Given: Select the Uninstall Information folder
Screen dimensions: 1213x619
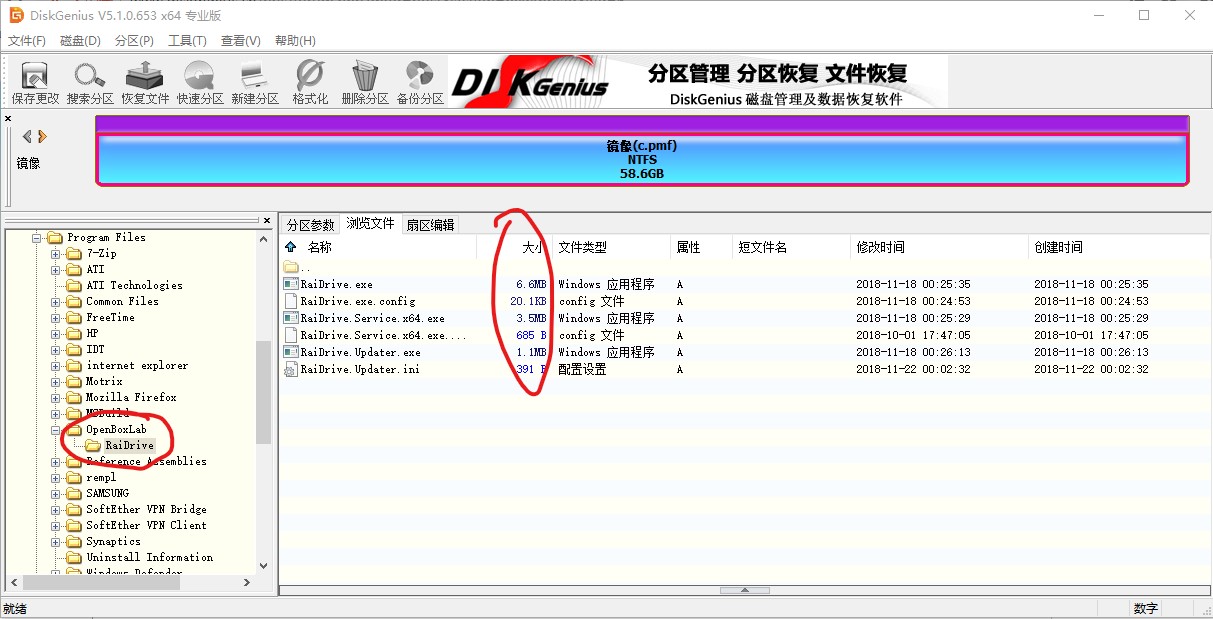Looking at the screenshot, I should point(149,557).
